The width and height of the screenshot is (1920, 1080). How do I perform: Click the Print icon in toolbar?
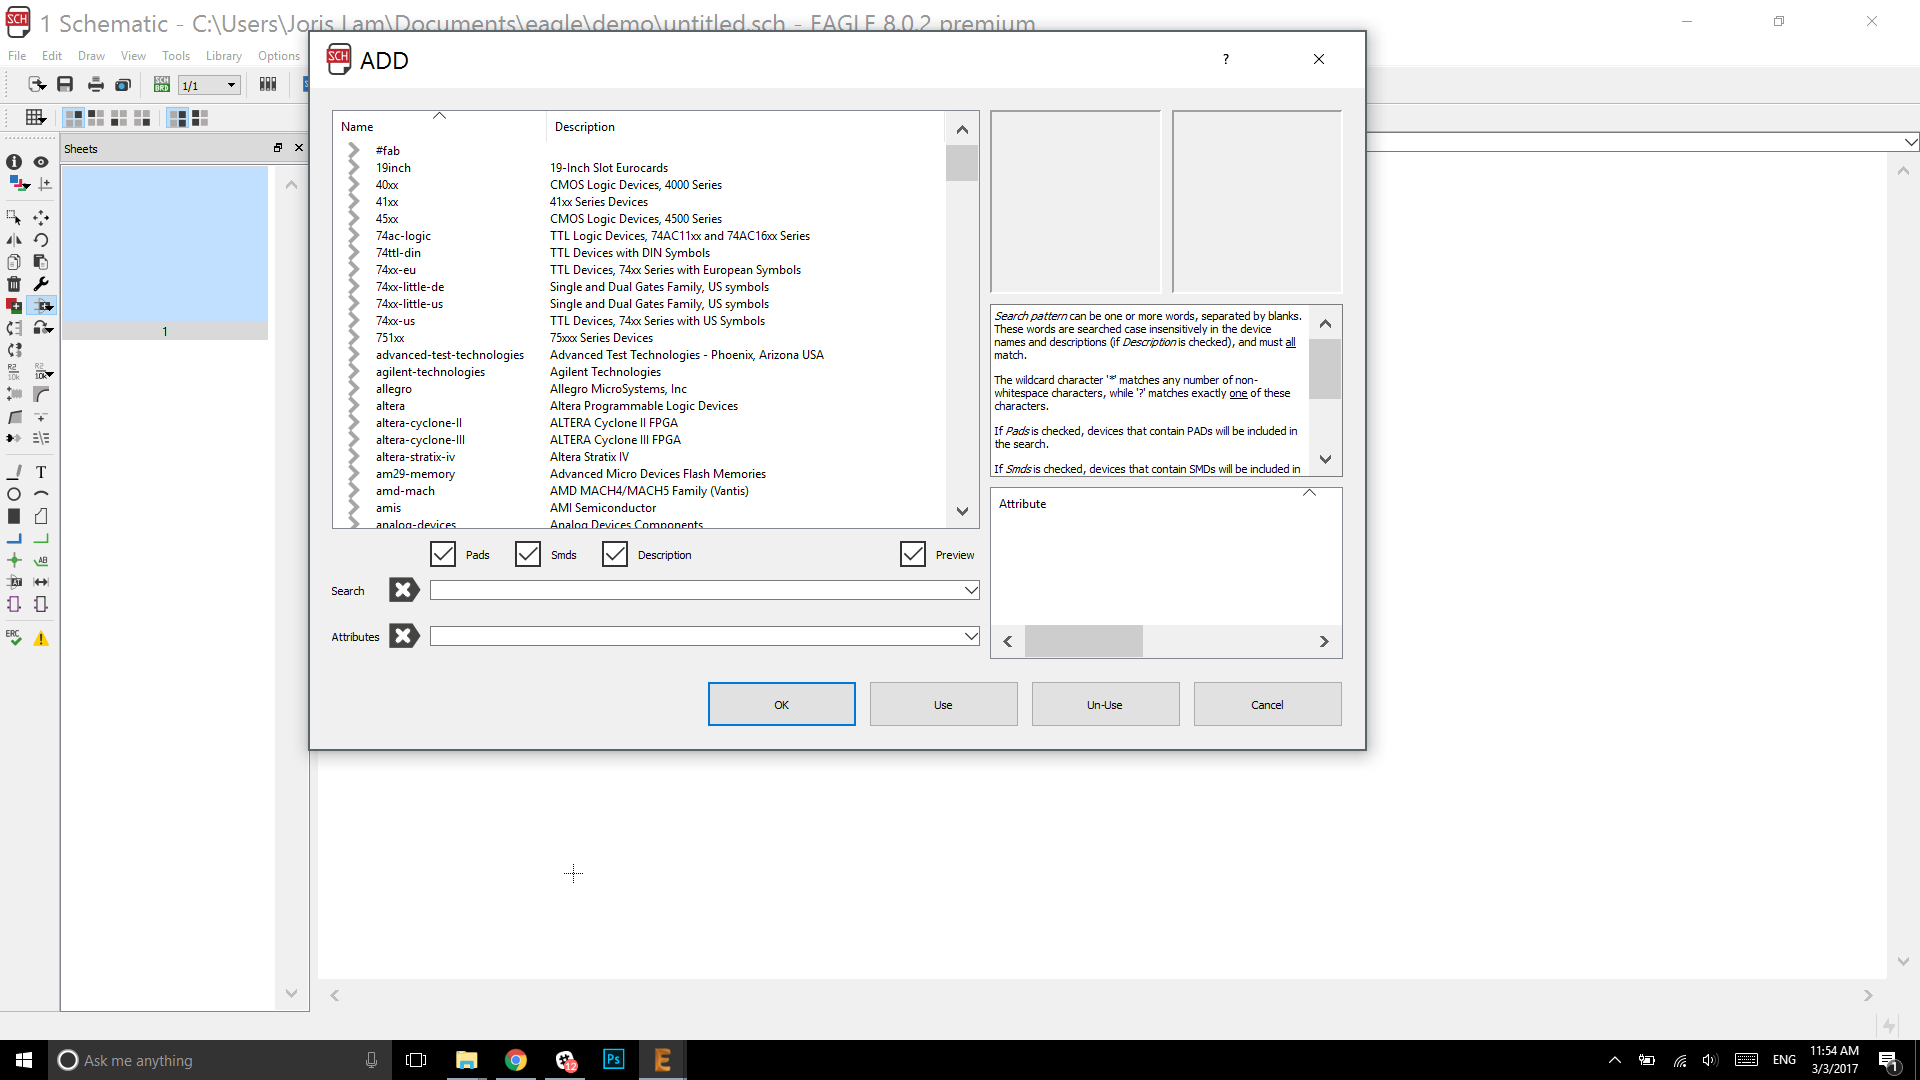[95, 85]
